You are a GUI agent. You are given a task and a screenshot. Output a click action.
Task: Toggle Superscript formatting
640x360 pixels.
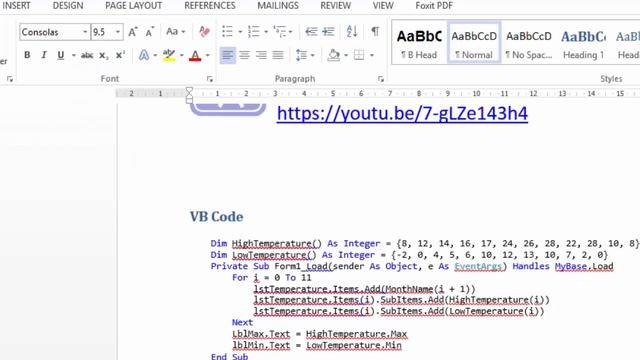[x=120, y=55]
